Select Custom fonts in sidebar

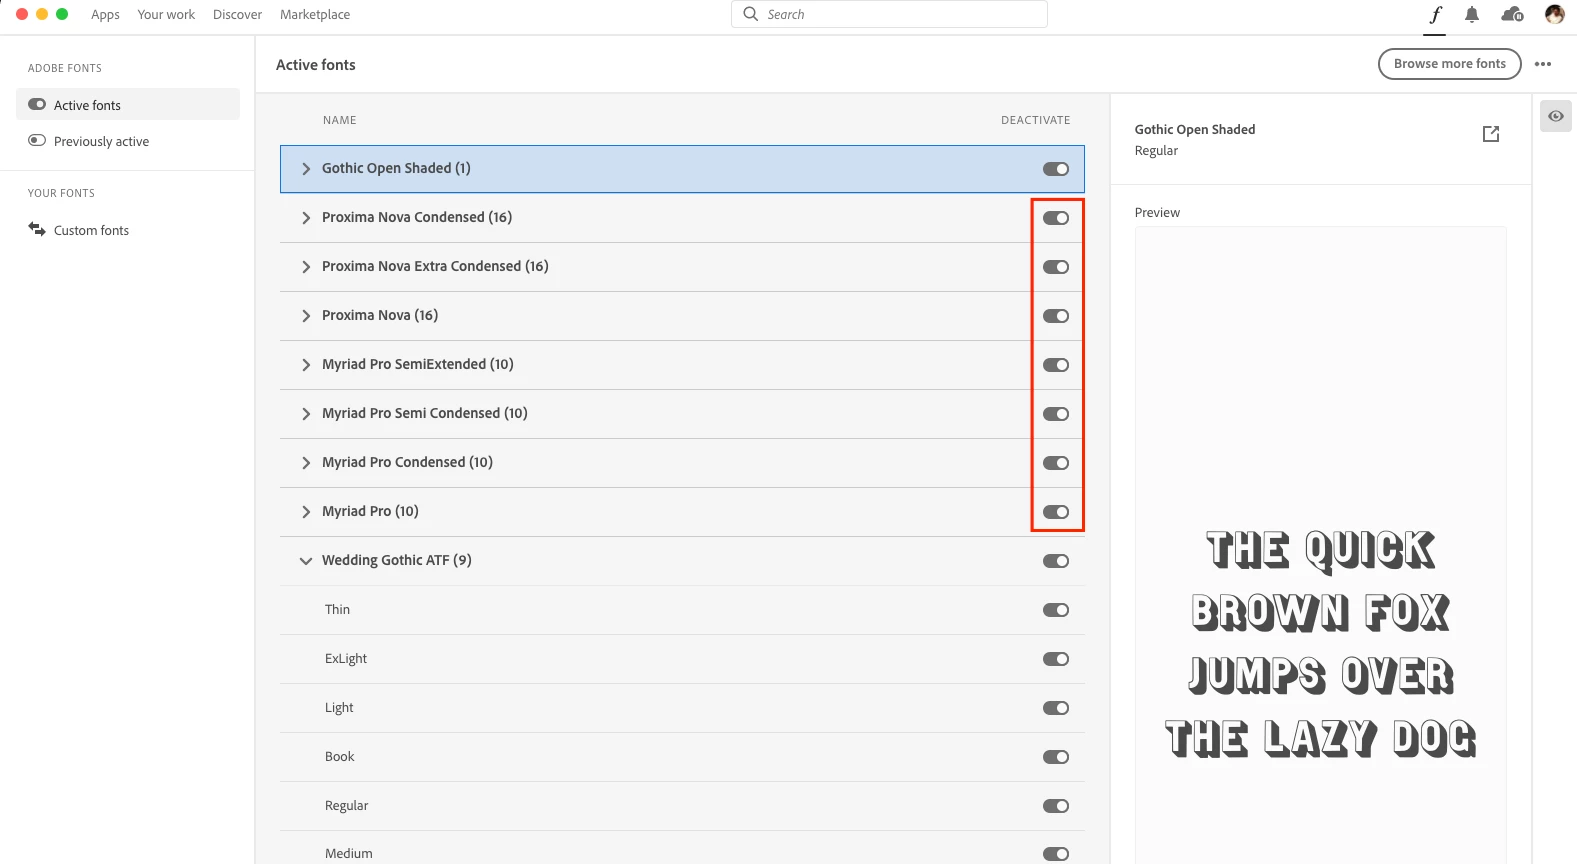pyautogui.click(x=128, y=230)
